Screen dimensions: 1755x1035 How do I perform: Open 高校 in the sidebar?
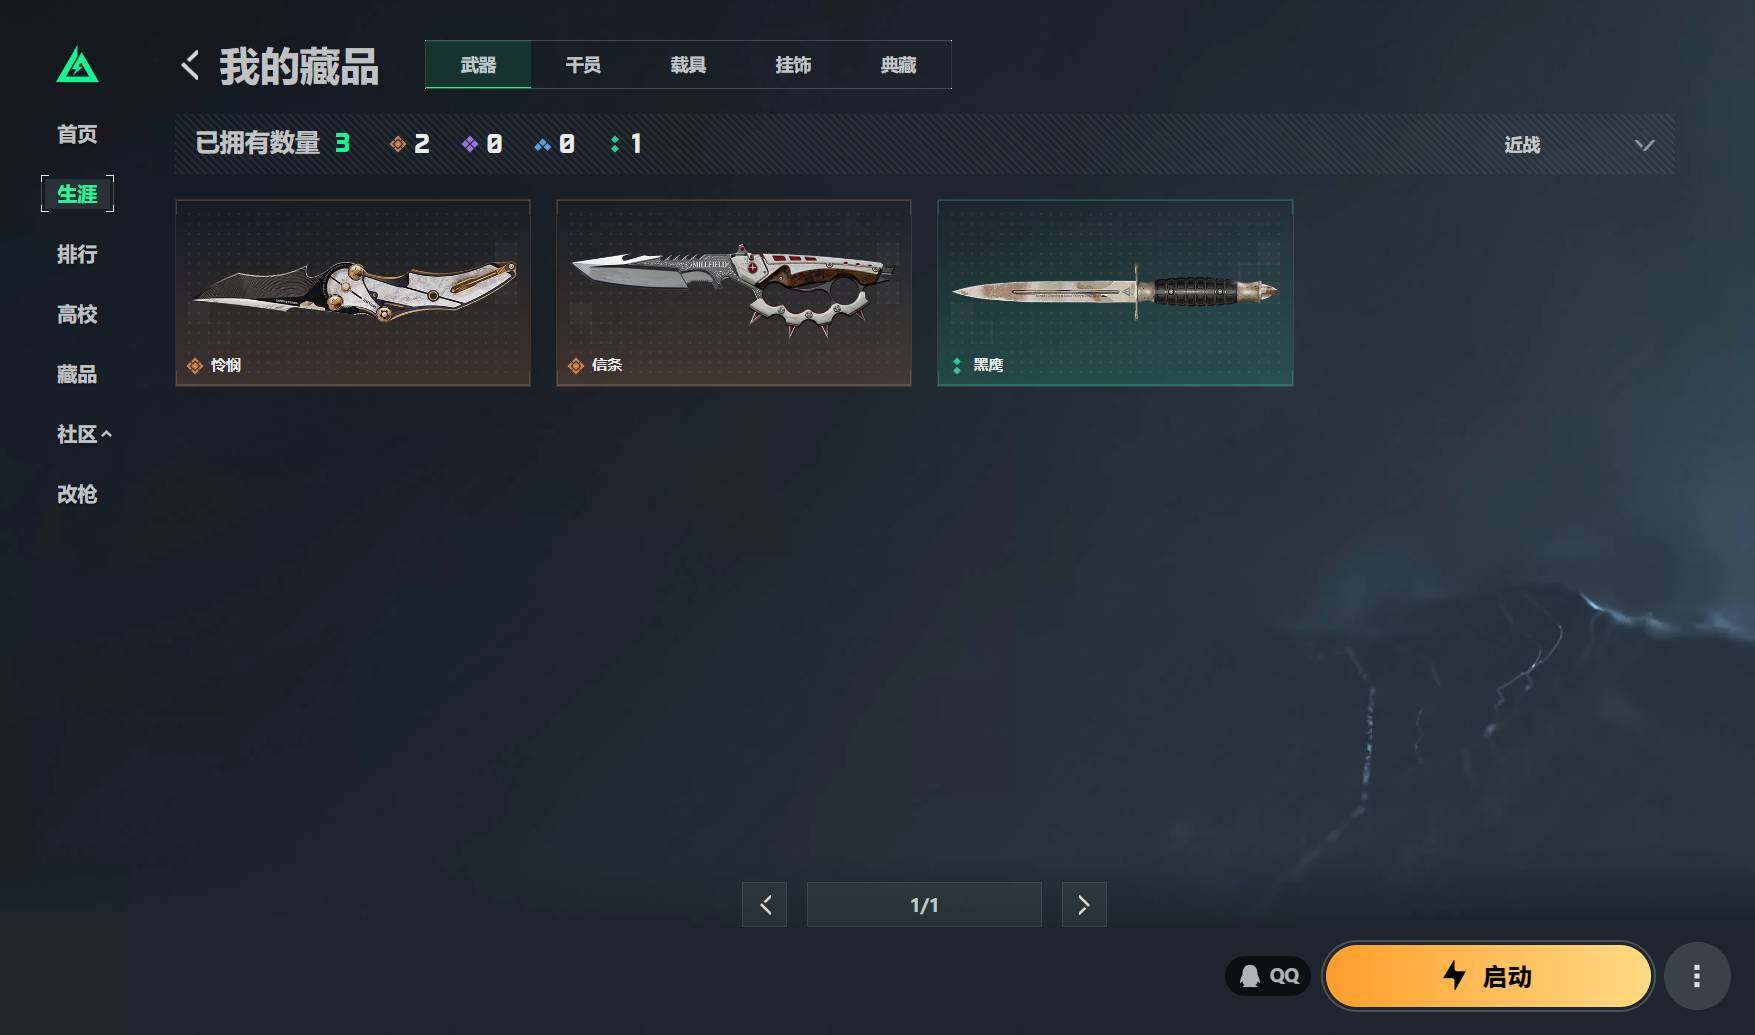tap(77, 314)
